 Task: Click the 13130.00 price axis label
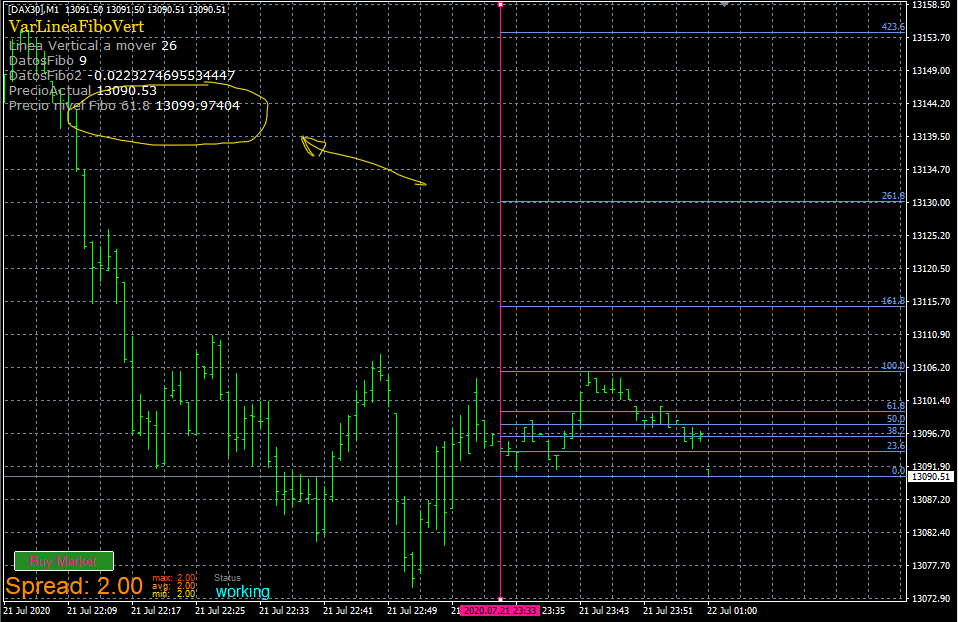pos(931,202)
